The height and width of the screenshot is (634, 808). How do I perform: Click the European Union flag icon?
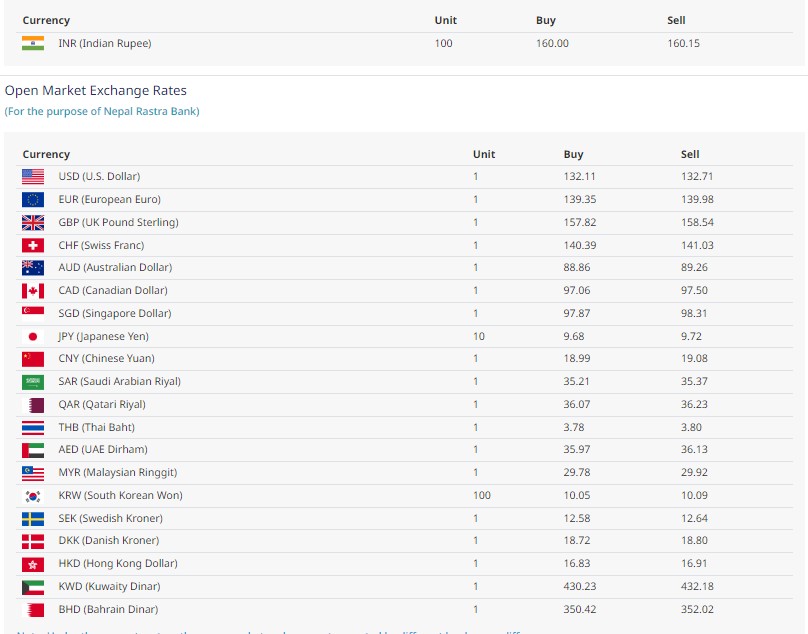click(x=33, y=199)
